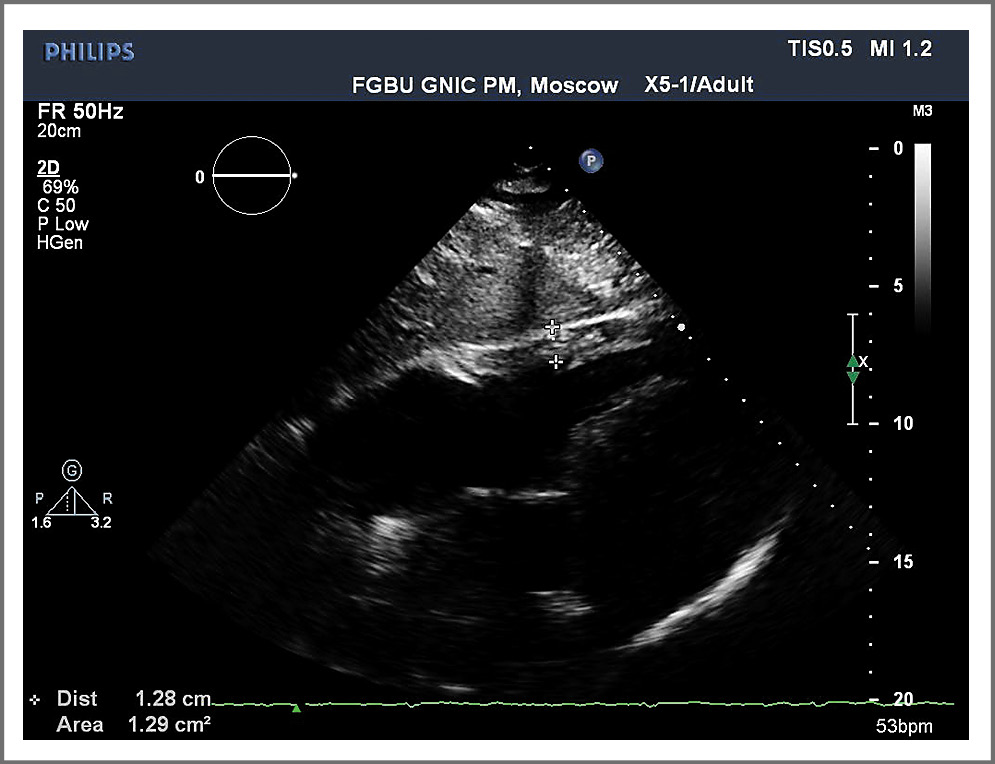Image resolution: width=995 pixels, height=764 pixels.
Task: Click the X5-1/Adult transducer preset label
Action: coord(699,86)
